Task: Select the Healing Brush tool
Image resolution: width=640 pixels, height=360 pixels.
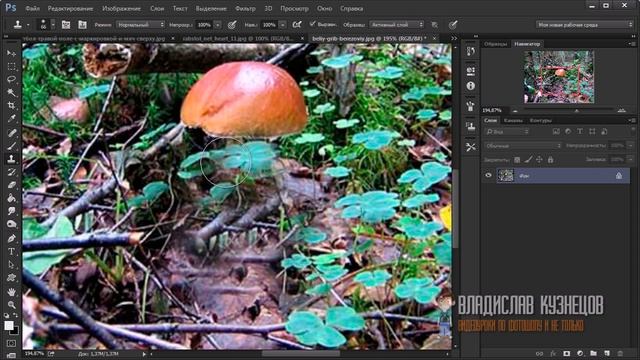Action: coord(11,133)
